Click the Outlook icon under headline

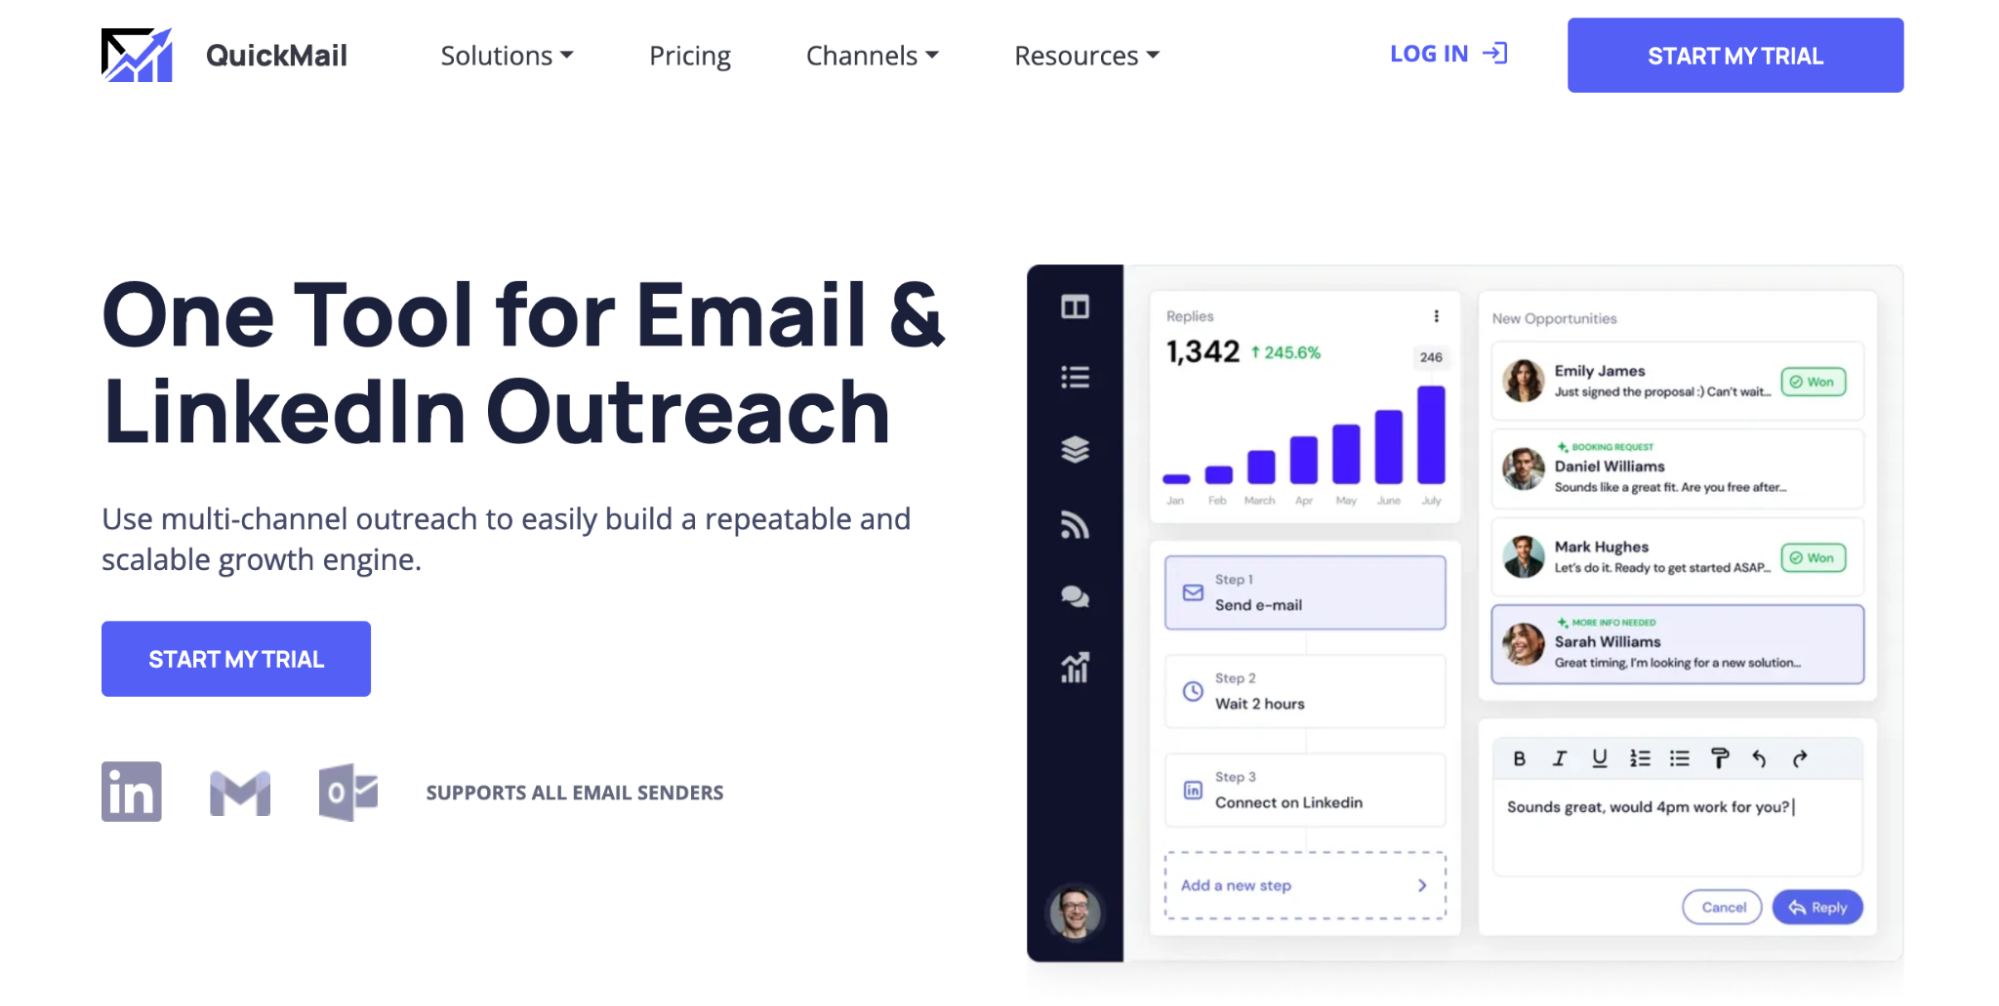tap(348, 791)
